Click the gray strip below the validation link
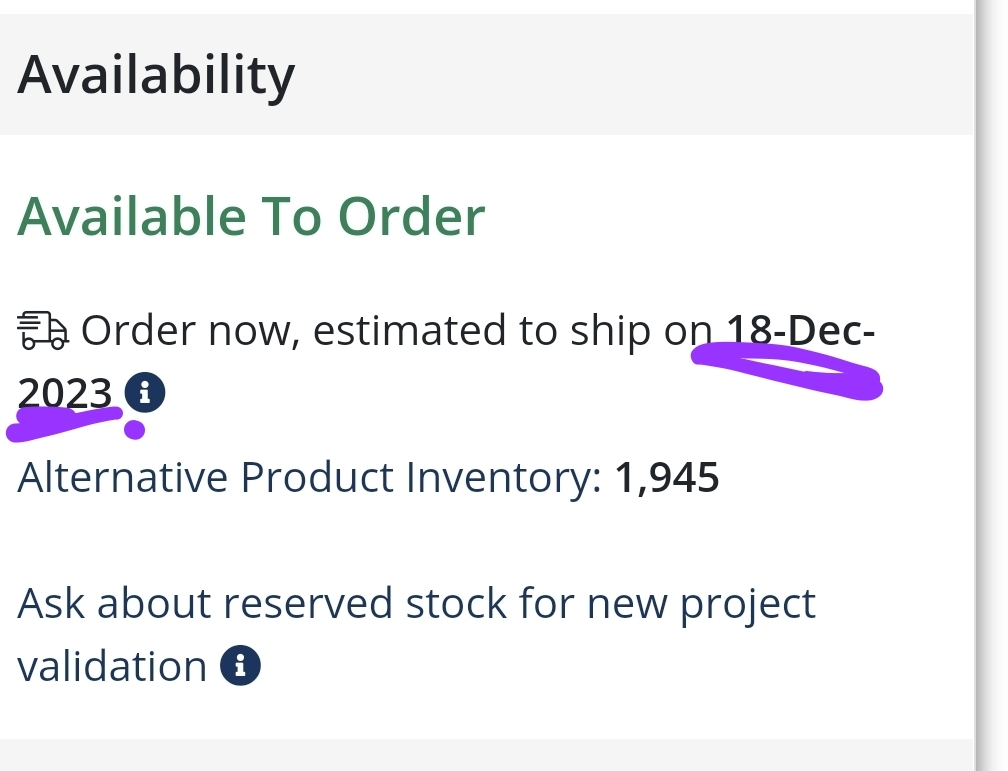 pyautogui.click(x=487, y=755)
